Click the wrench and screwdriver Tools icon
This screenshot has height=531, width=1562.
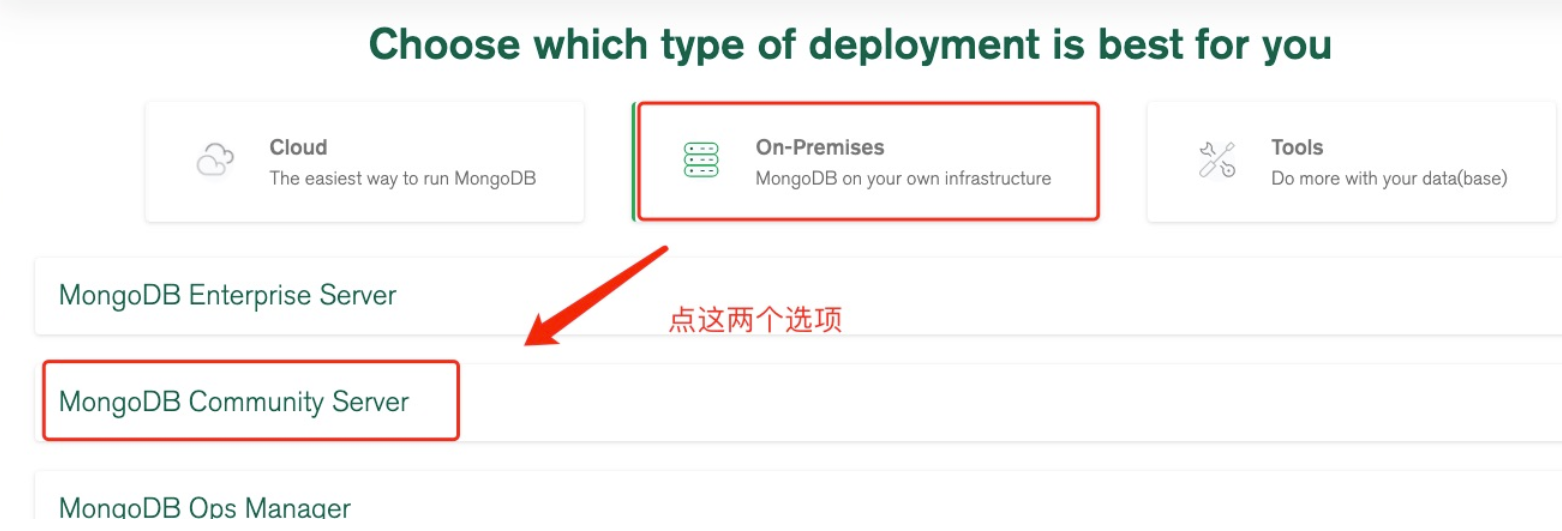click(x=1217, y=160)
